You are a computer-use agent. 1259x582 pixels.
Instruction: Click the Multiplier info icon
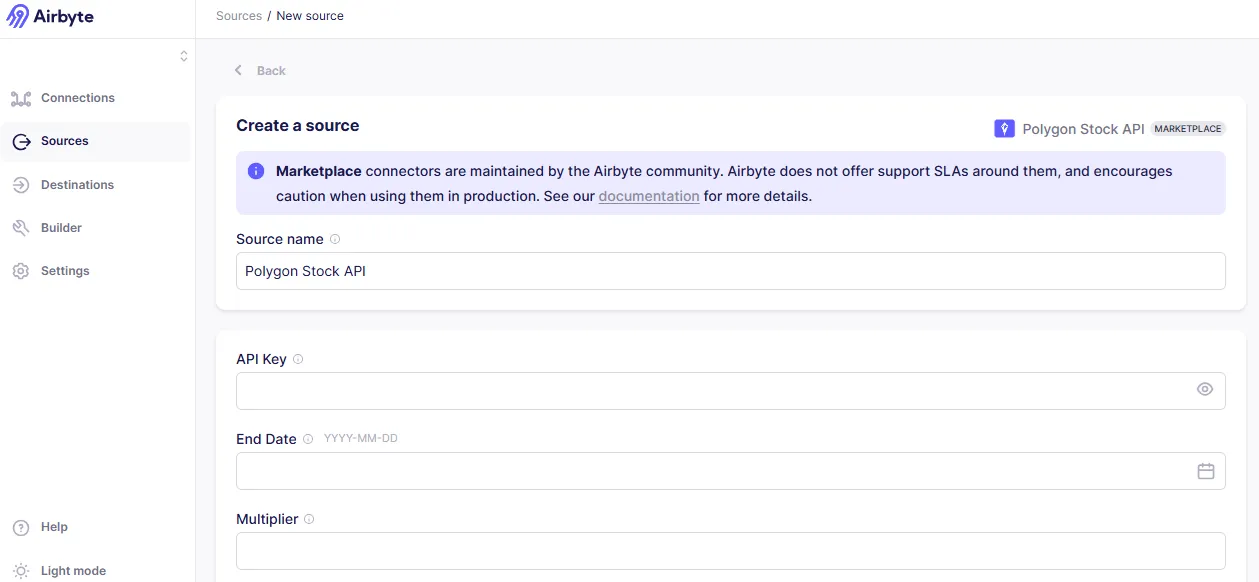[309, 519]
